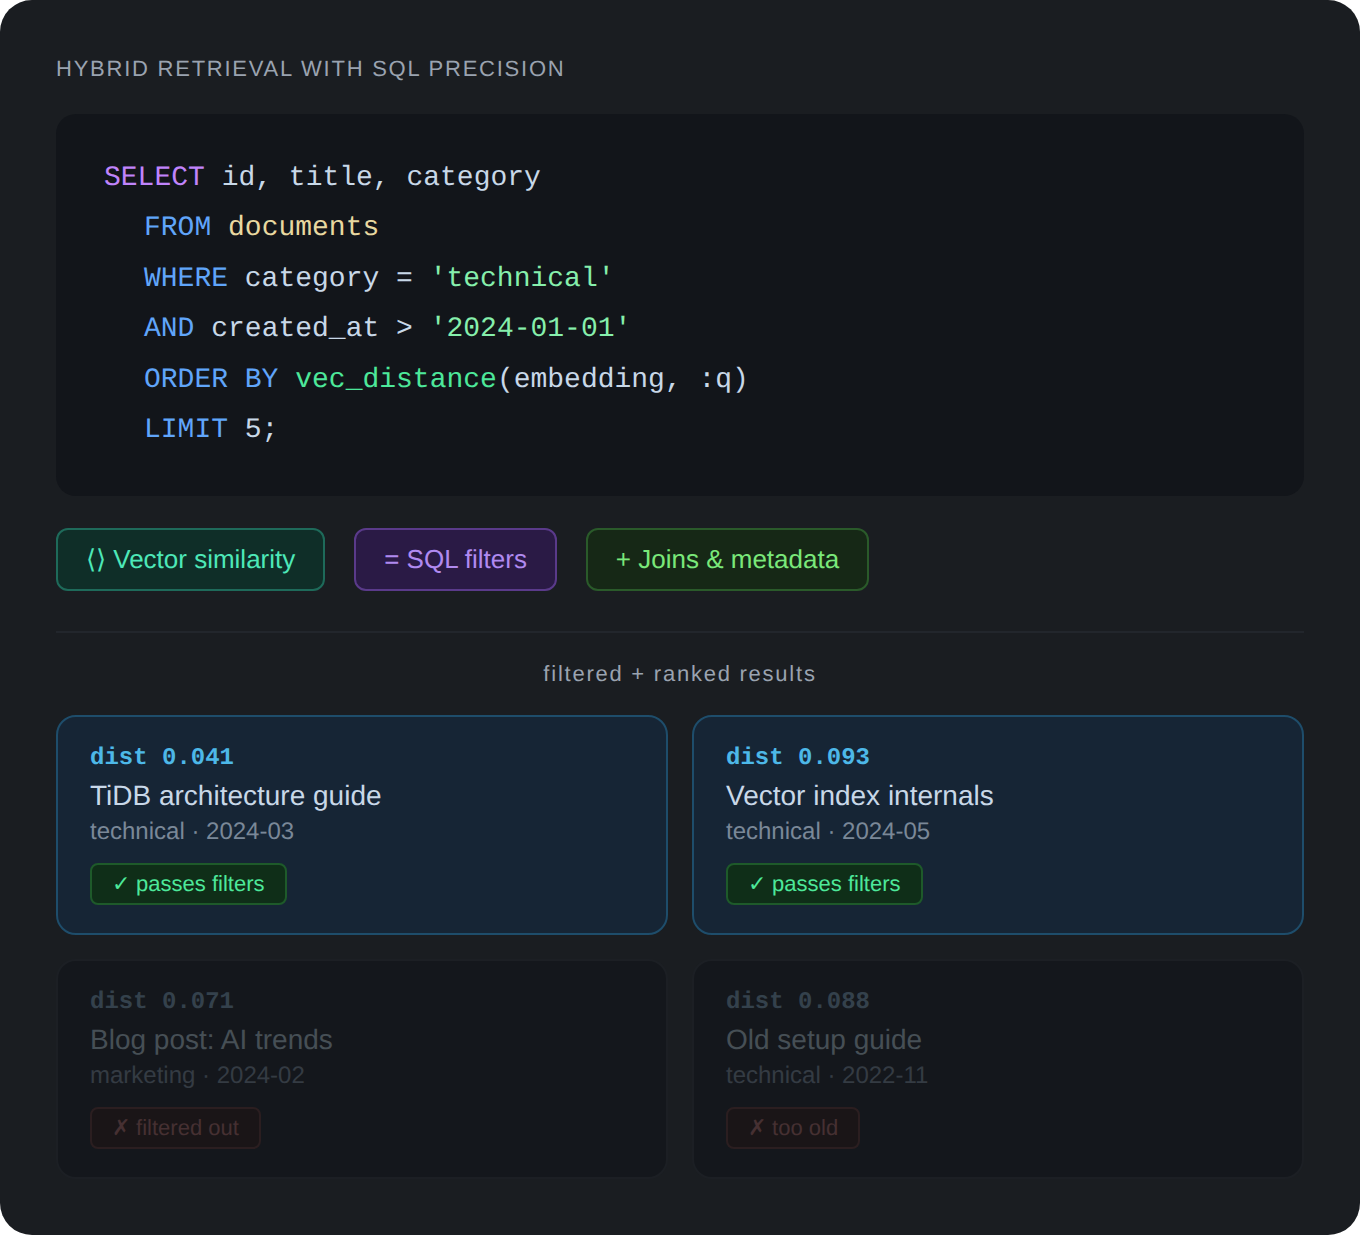Screen dimensions: 1360x1236
Task: Select the Vector similarity tag
Action: point(191,560)
